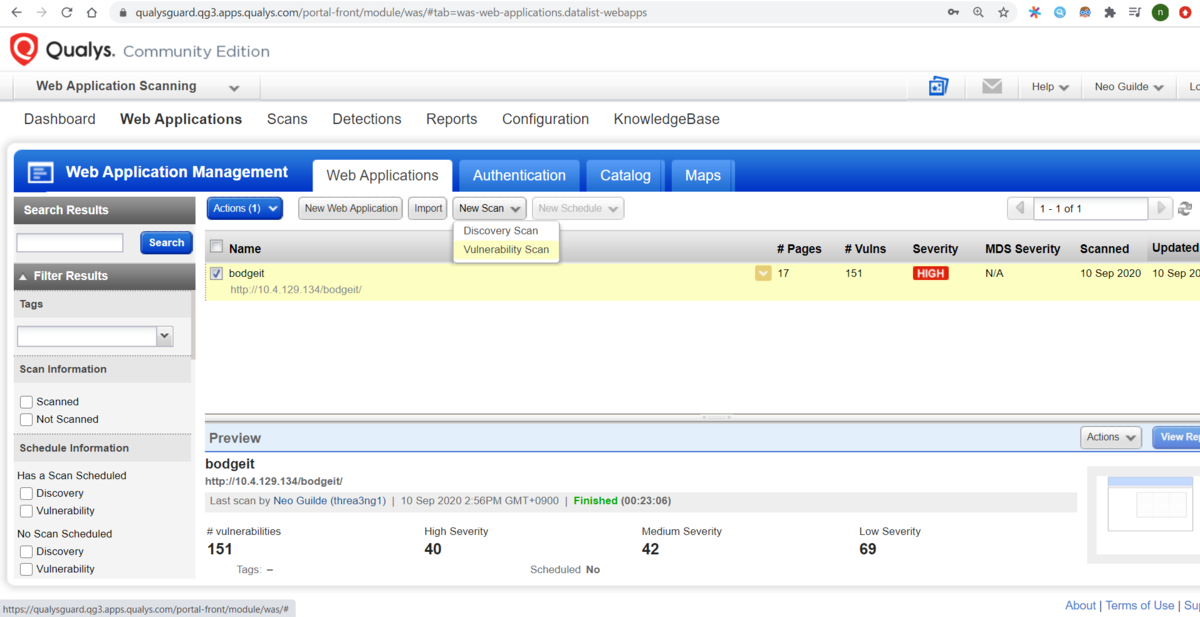
Task: Click bodgeit URL http://10.4.129.134/bodgeit/ in row
Action: pyautogui.click(x=296, y=290)
